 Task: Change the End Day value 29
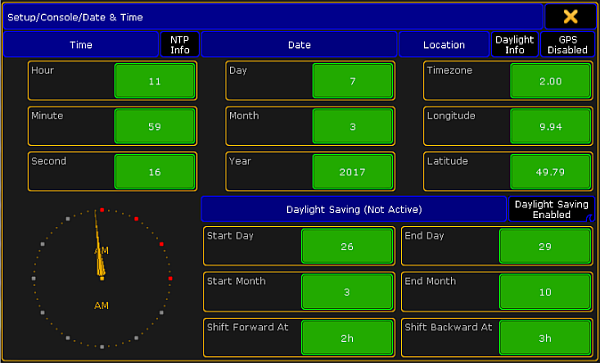(545, 246)
